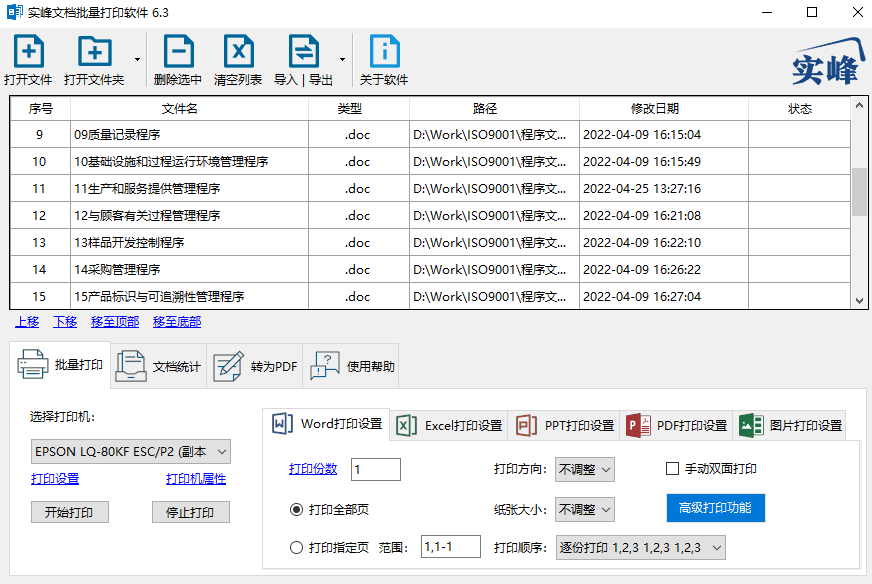Screen dimensions: 872x584
Task: Open the 使用帮助 tab
Action: pyautogui.click(x=351, y=367)
